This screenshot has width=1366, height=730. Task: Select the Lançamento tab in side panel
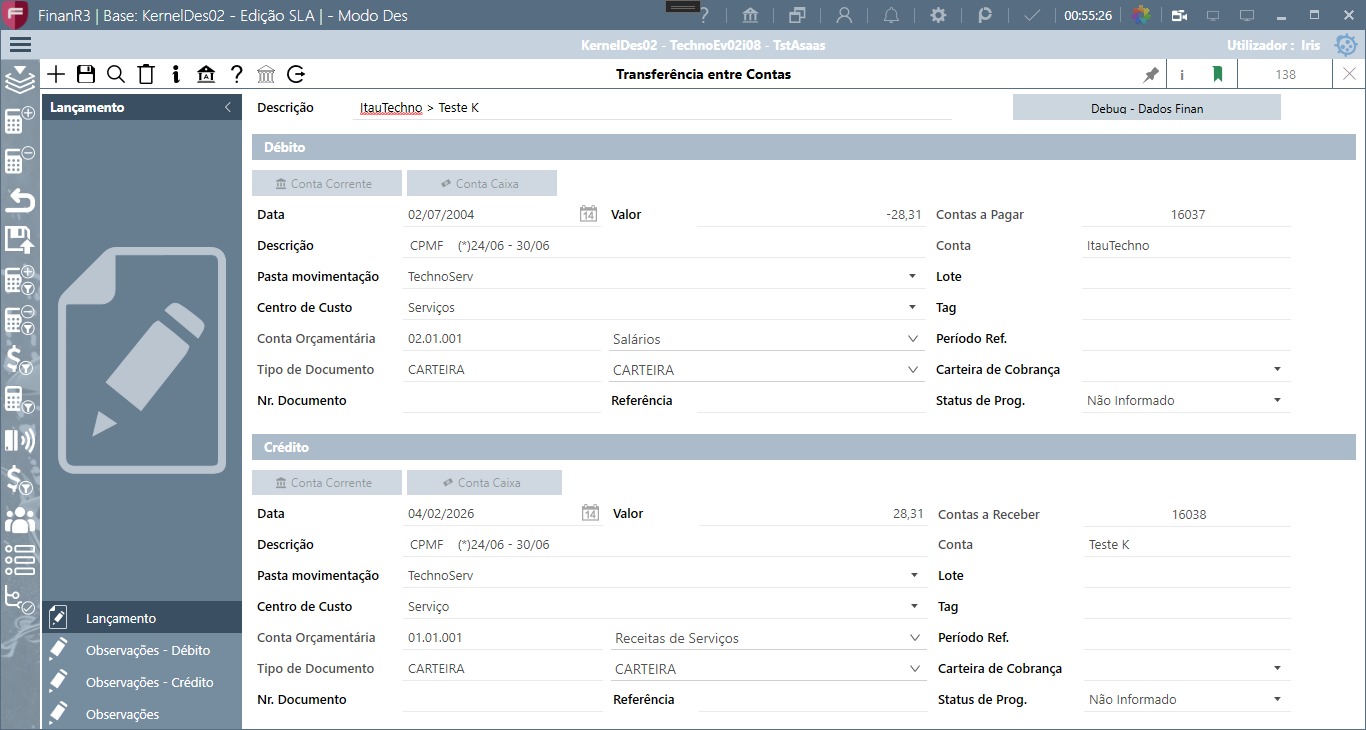142,618
